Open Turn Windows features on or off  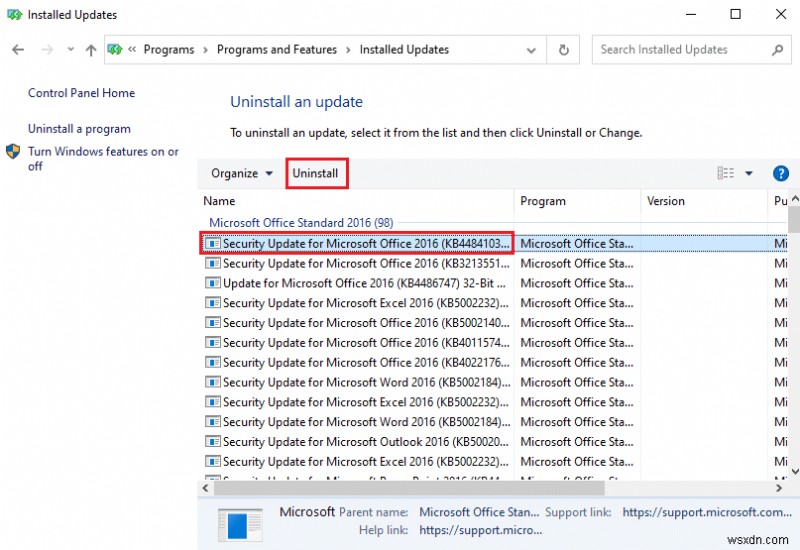tap(103, 159)
